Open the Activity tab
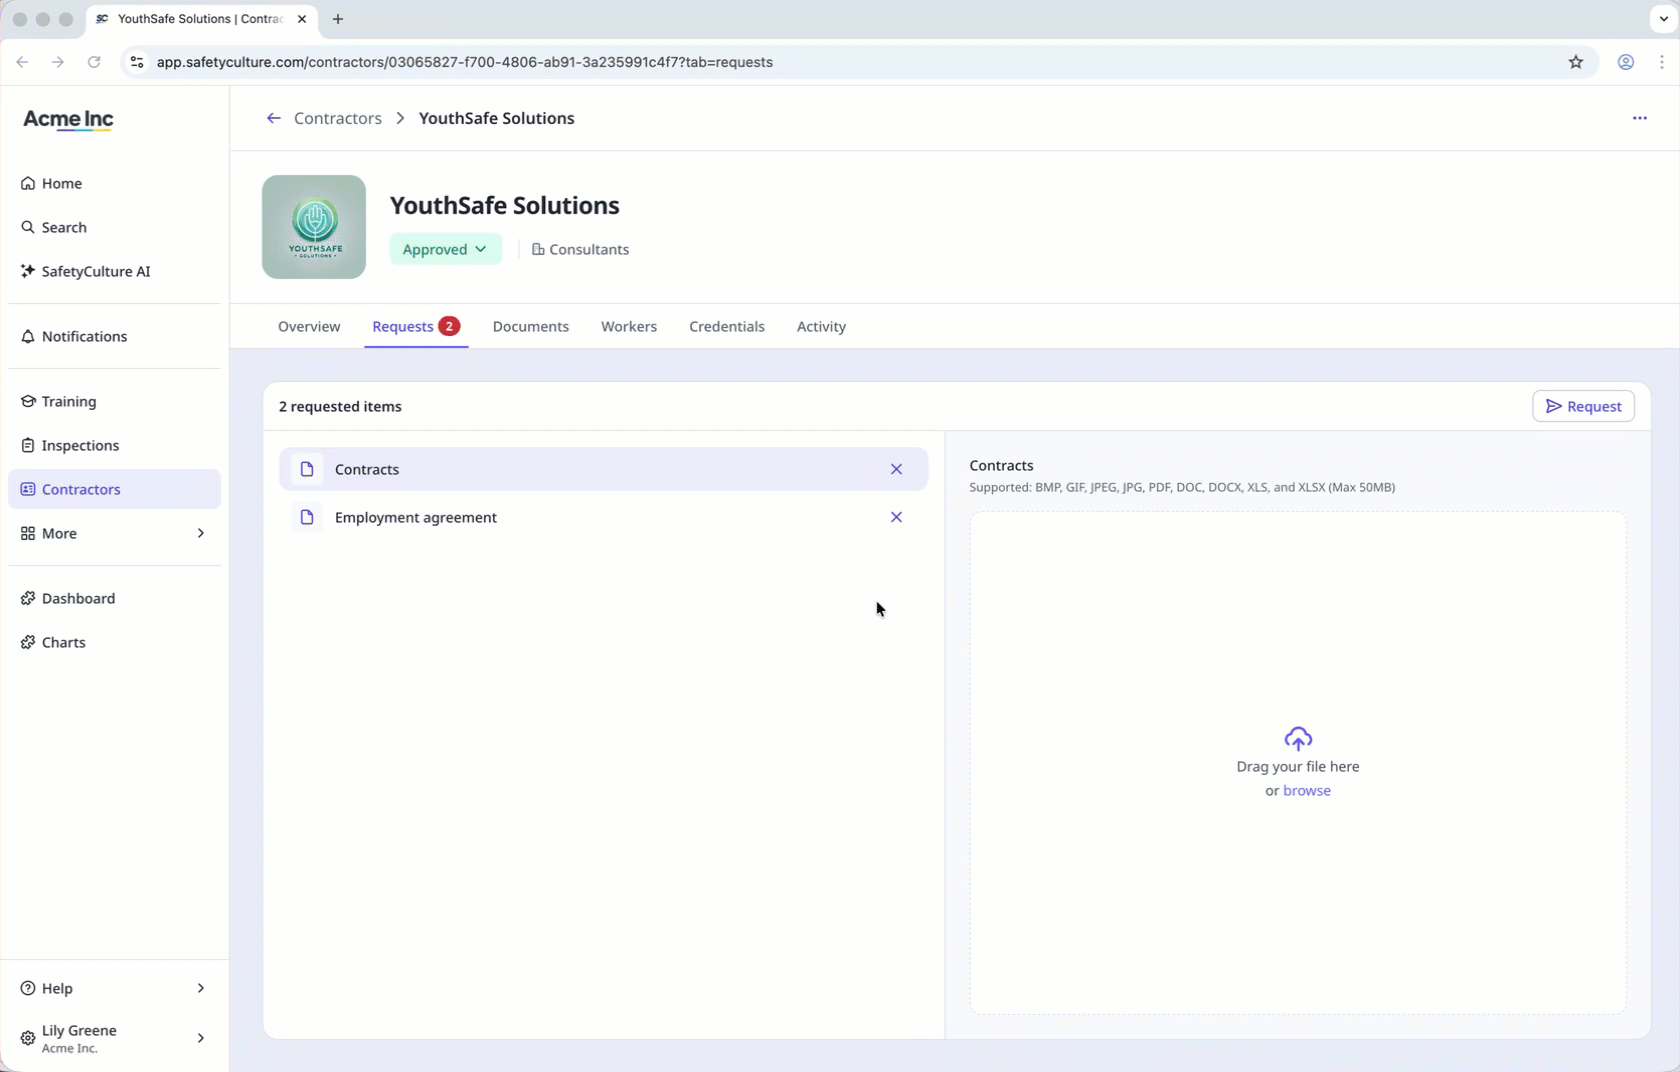The height and width of the screenshot is (1072, 1680). [821, 327]
